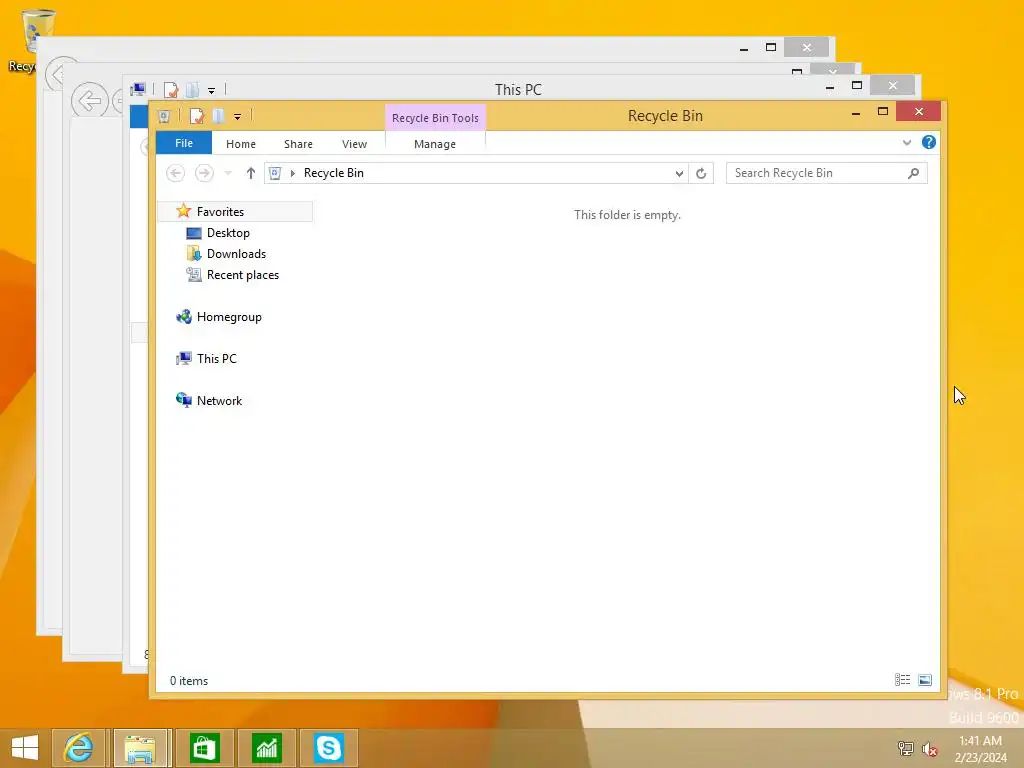Click the New folder quick access icon in Recycle Bin
Image resolution: width=1024 pixels, height=768 pixels.
[219, 116]
